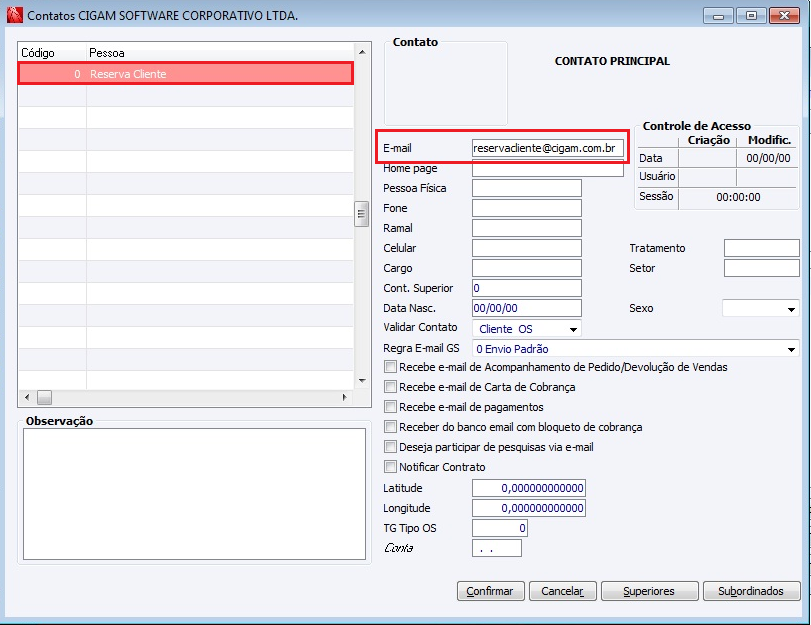Image resolution: width=811 pixels, height=625 pixels.
Task: Click into the E-mail field
Action: point(548,148)
